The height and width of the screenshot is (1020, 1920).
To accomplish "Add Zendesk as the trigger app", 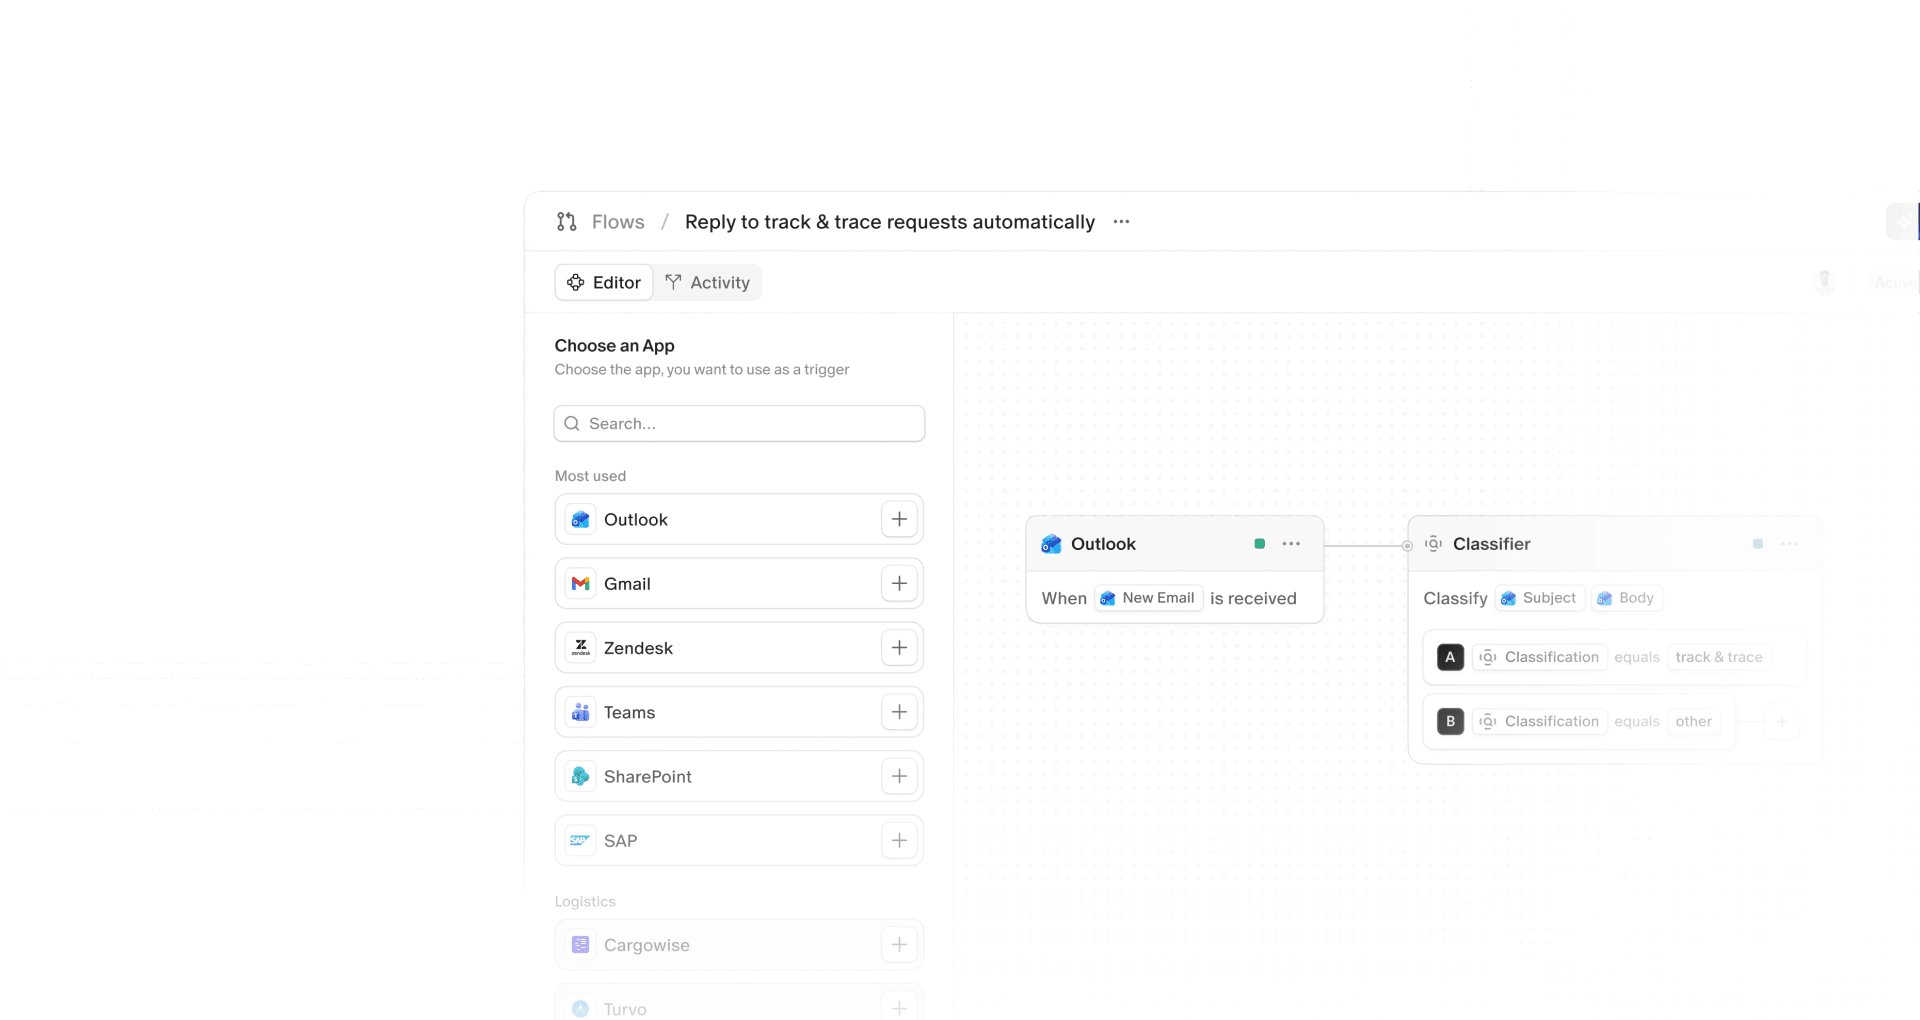I will (899, 648).
